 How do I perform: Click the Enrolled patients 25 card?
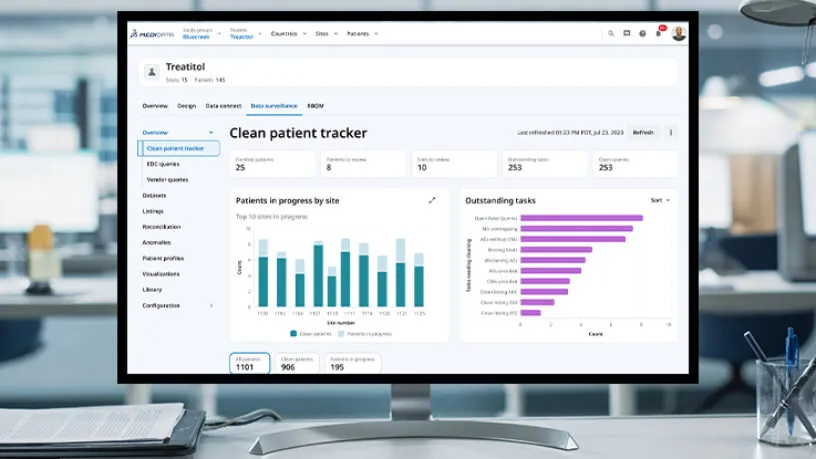(x=272, y=164)
